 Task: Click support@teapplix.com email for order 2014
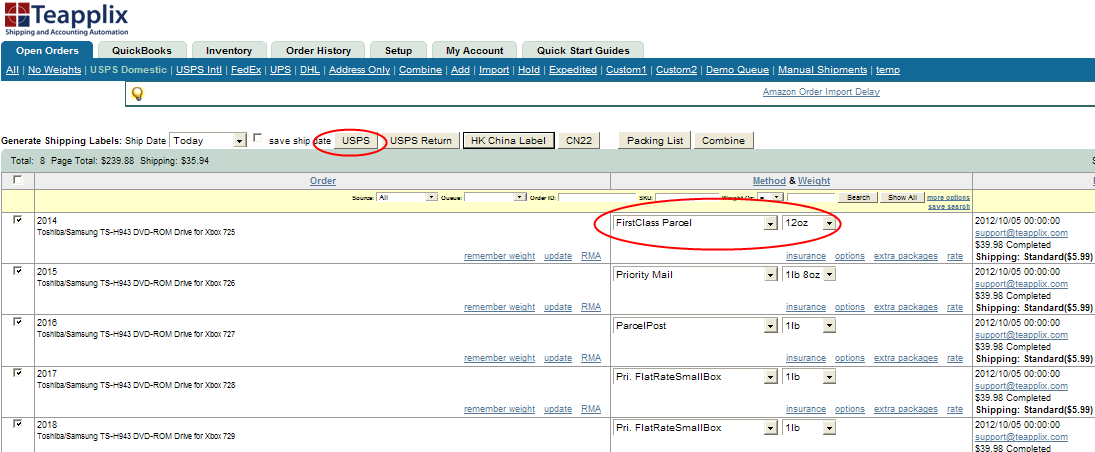click(x=1022, y=233)
